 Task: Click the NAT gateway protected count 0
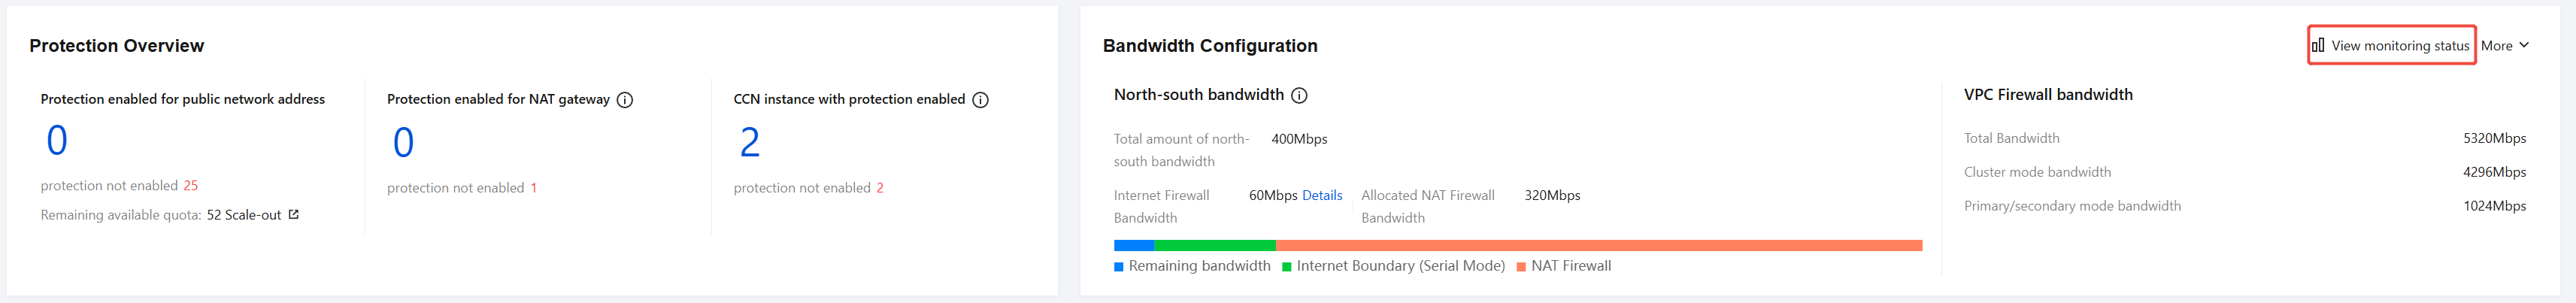(x=403, y=142)
